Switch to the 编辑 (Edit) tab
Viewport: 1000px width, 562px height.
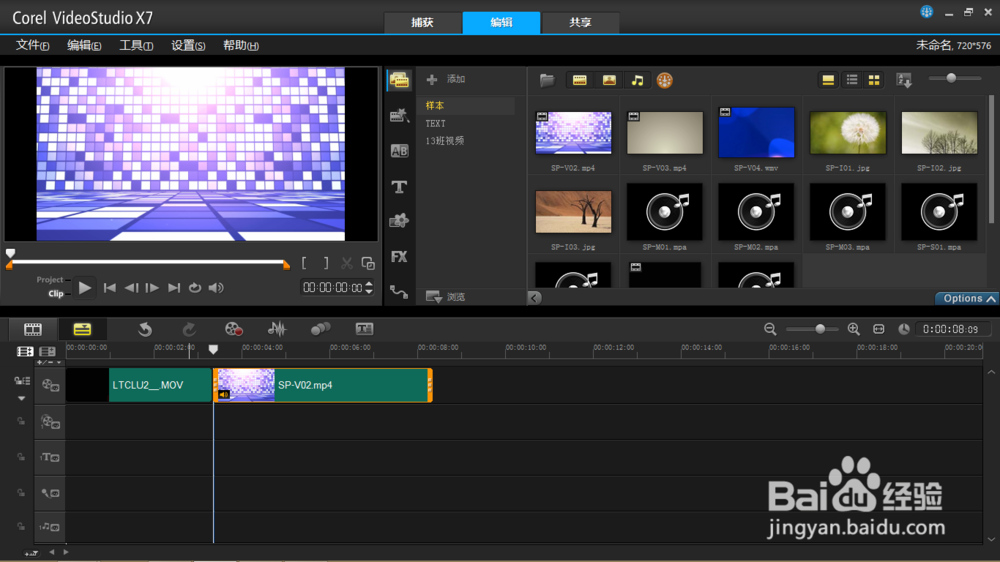click(x=501, y=22)
